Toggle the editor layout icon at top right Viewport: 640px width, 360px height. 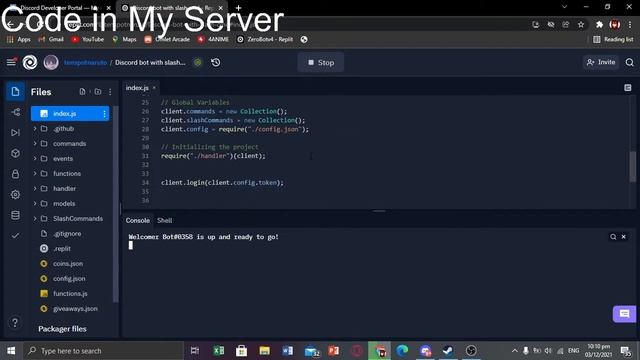tap(628, 88)
